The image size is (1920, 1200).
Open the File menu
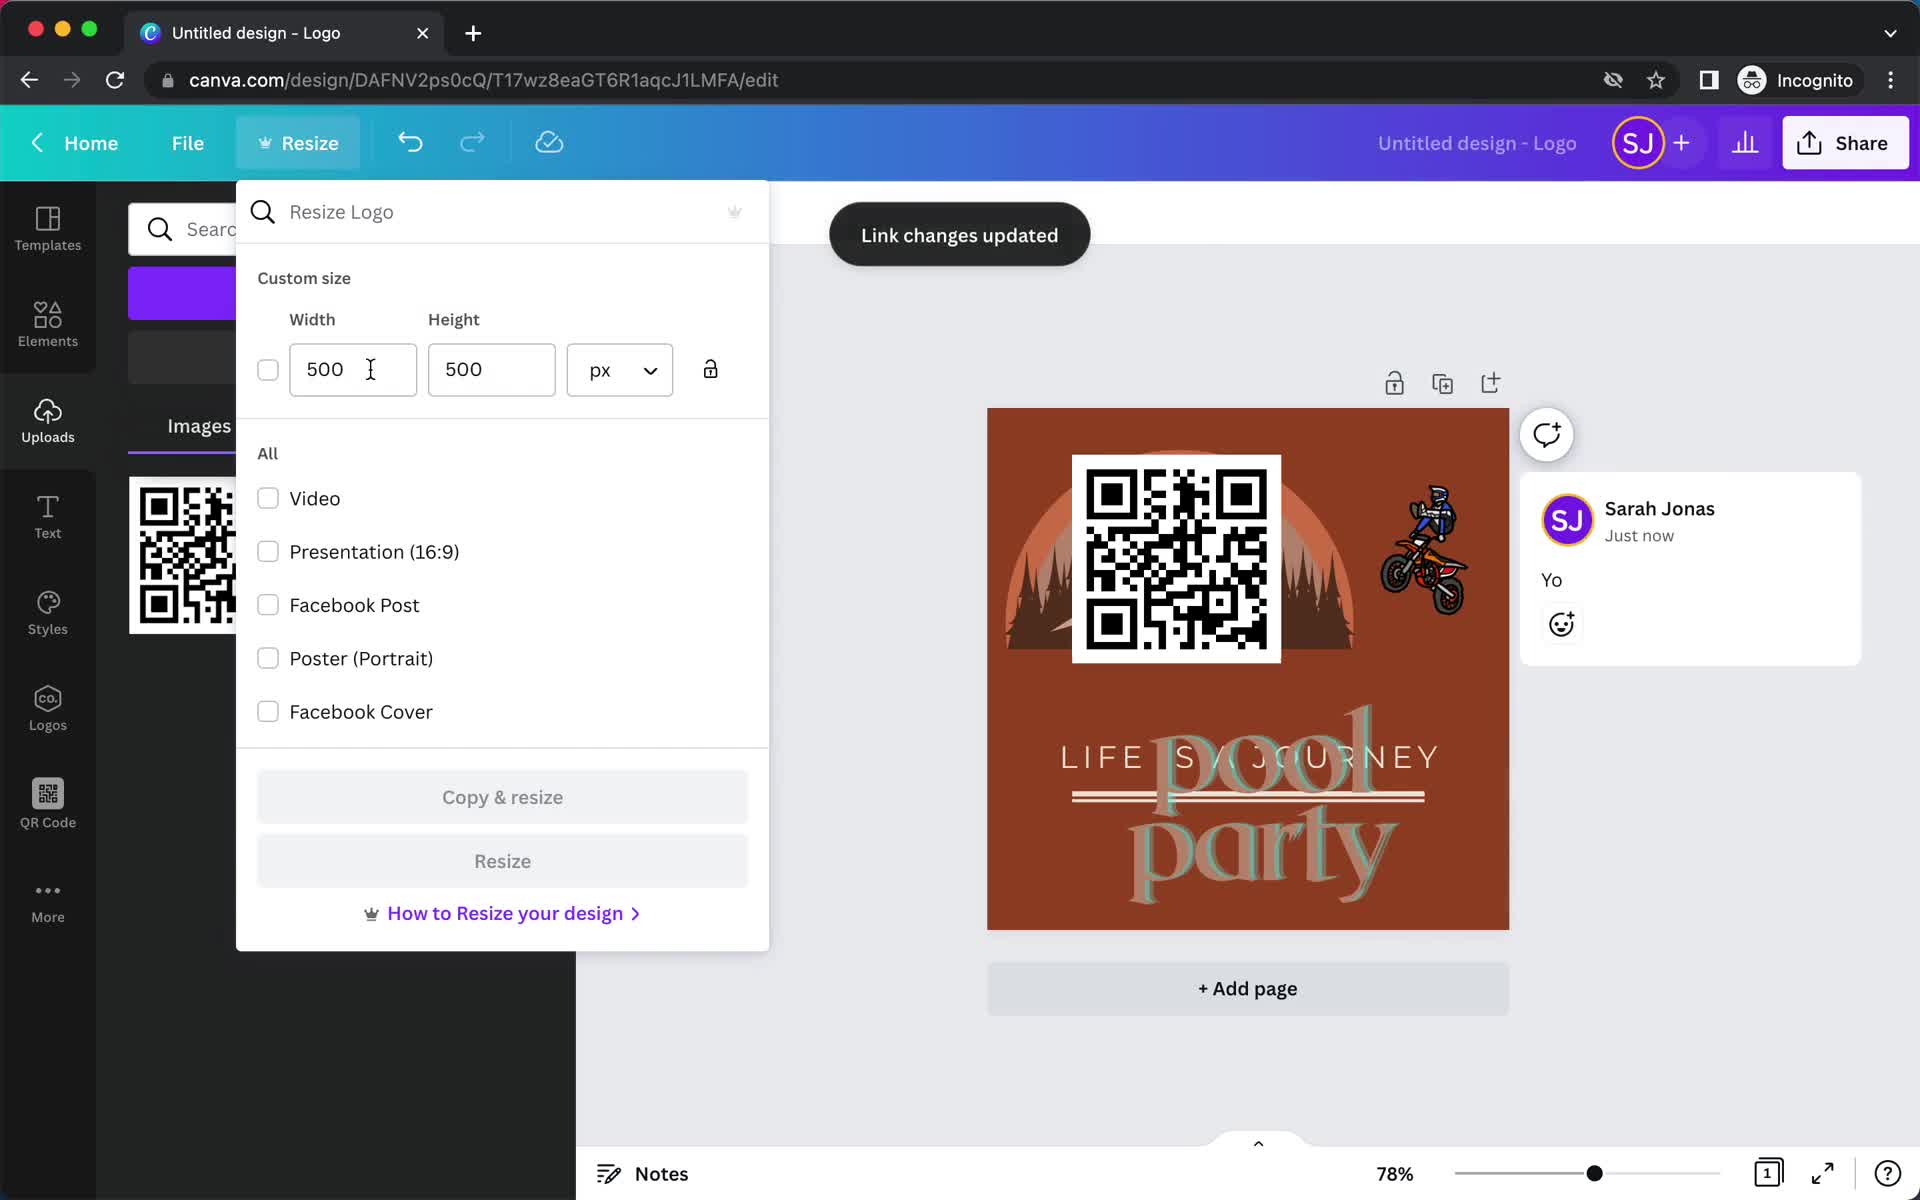point(187,142)
